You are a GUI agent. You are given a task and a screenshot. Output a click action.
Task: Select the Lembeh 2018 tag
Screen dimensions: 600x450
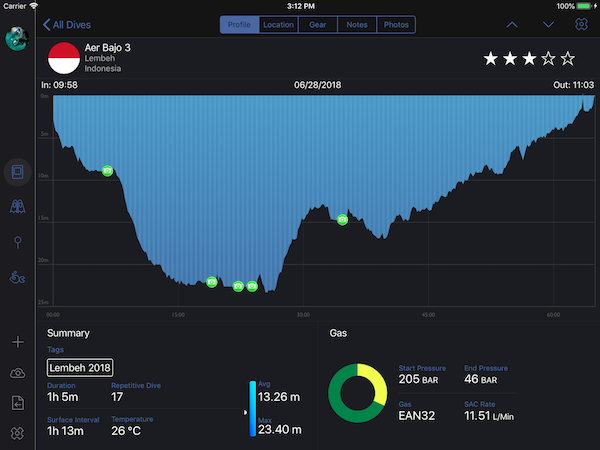pyautogui.click(x=81, y=368)
